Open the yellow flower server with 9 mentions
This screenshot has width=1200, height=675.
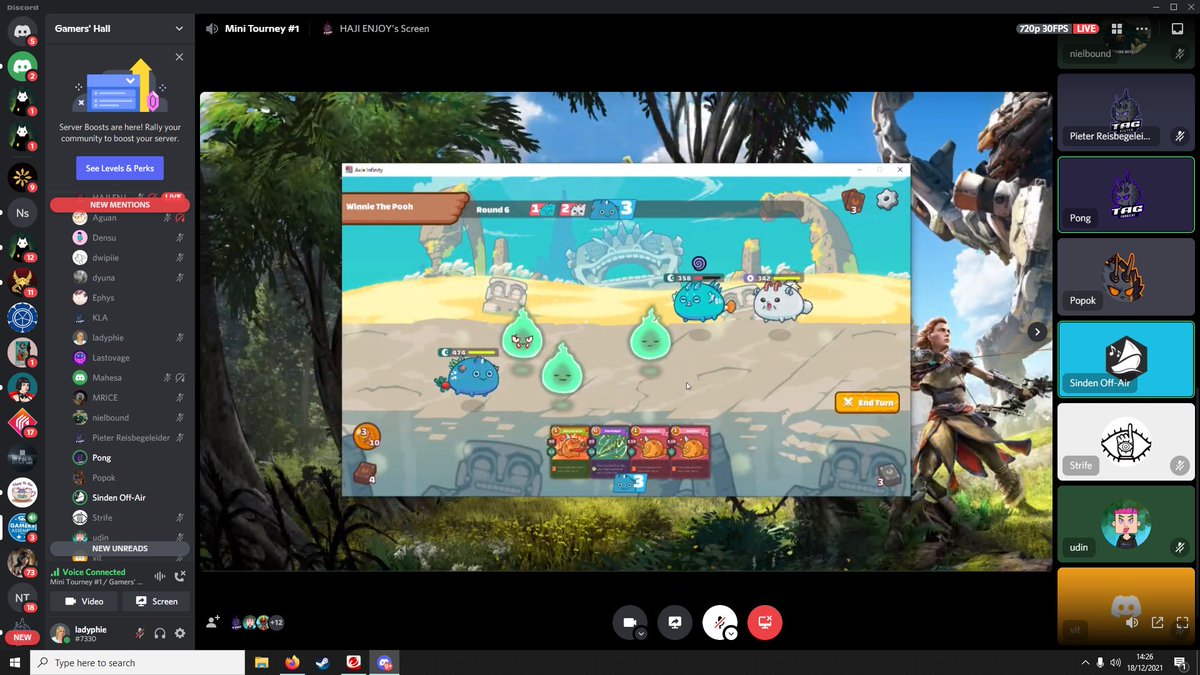(22, 177)
